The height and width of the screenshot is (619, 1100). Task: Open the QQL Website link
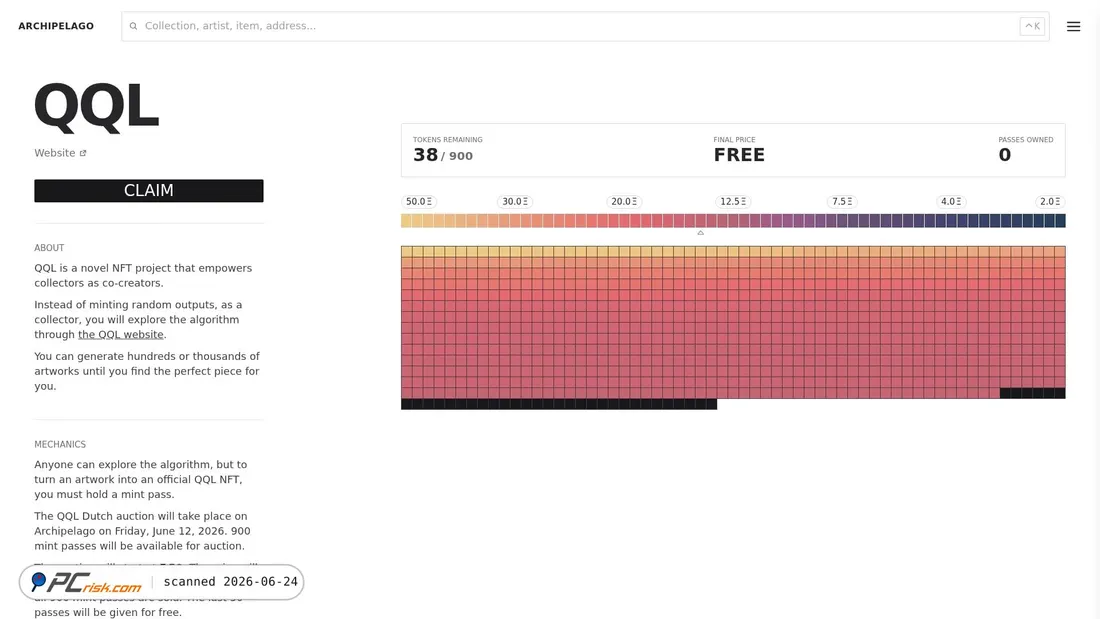coord(60,153)
